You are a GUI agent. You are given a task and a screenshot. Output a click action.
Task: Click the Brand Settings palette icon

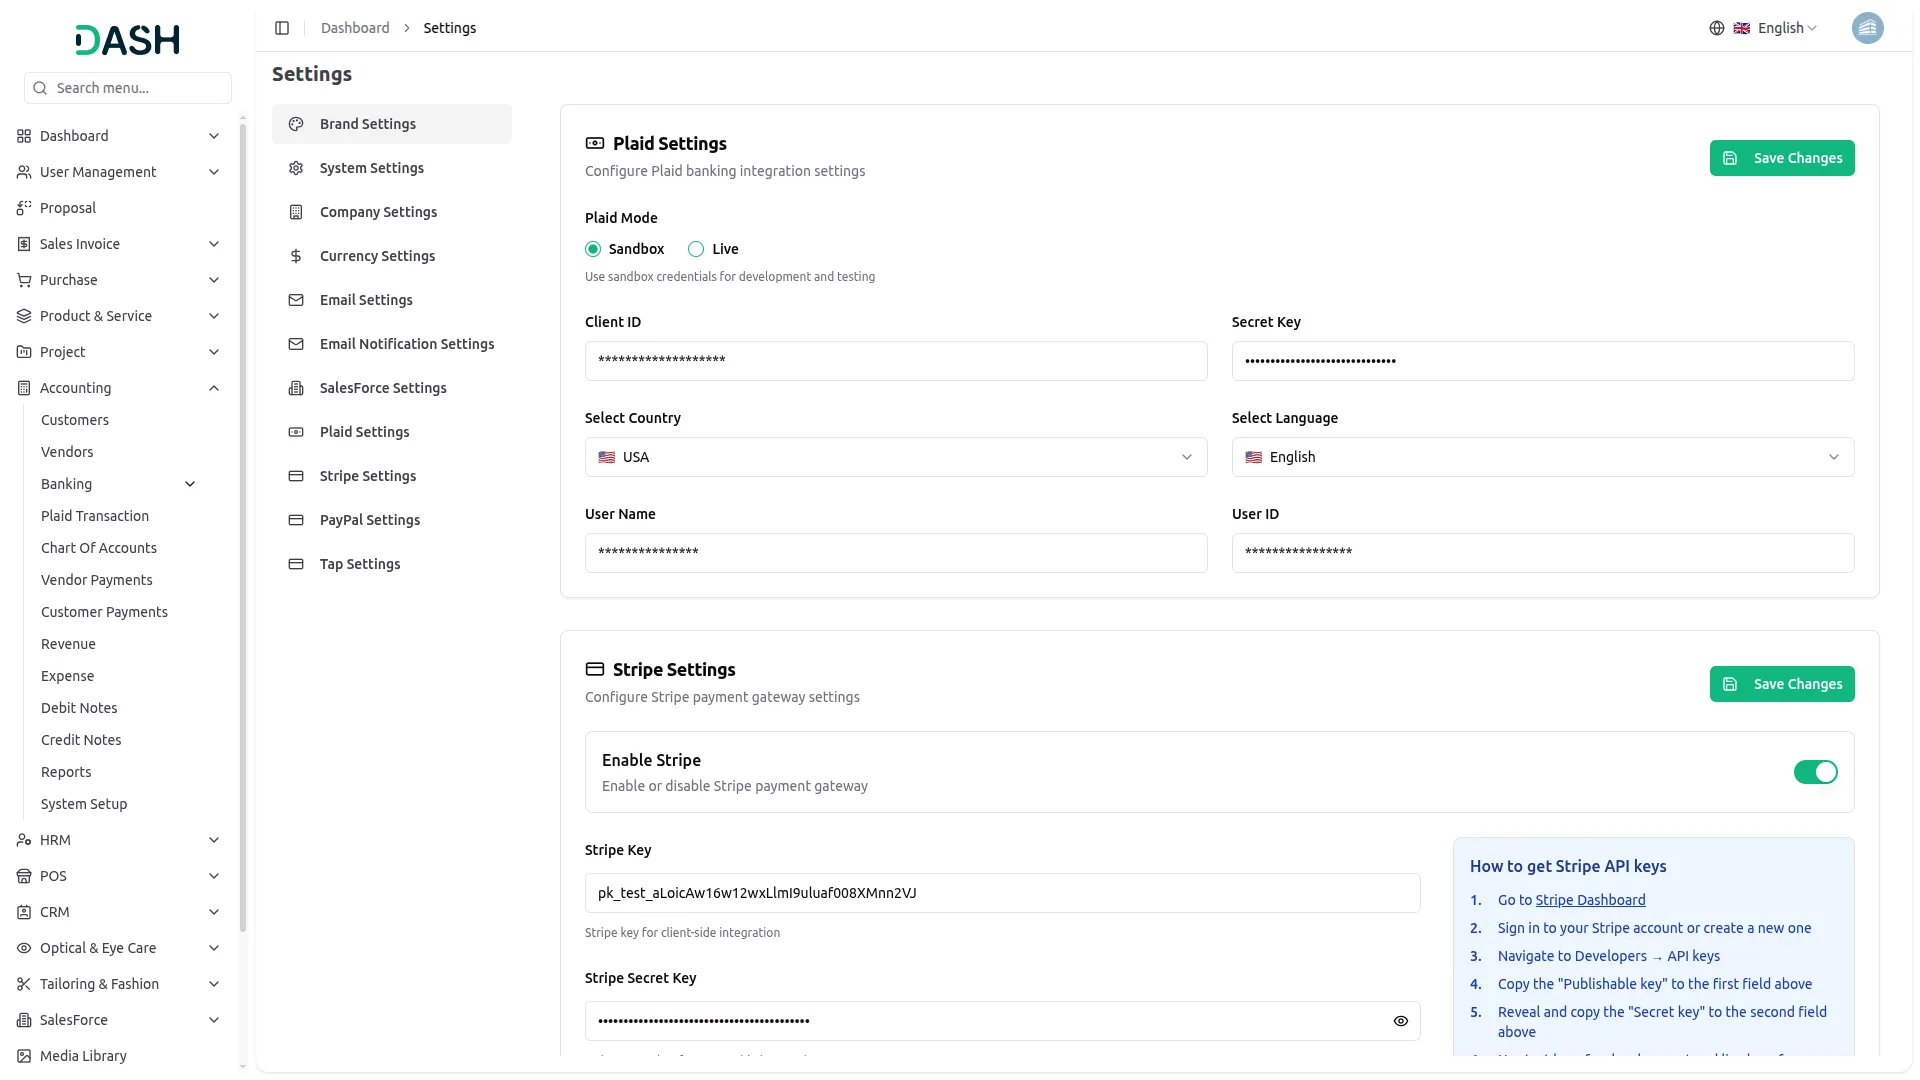(296, 124)
